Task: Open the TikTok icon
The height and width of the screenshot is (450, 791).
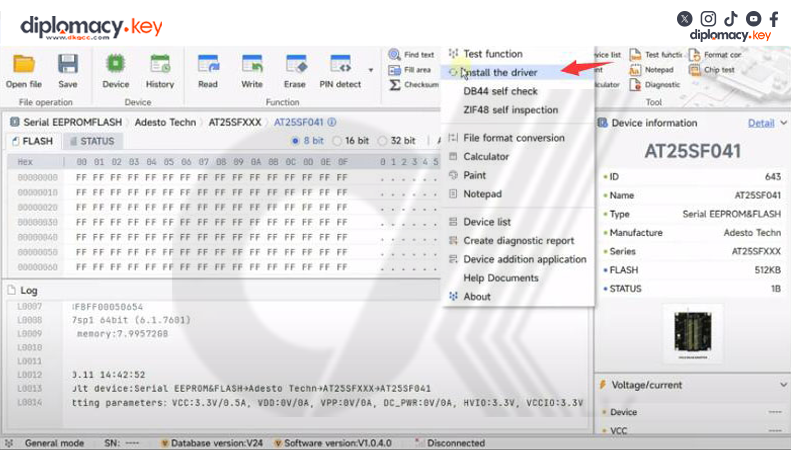Action: 730,19
